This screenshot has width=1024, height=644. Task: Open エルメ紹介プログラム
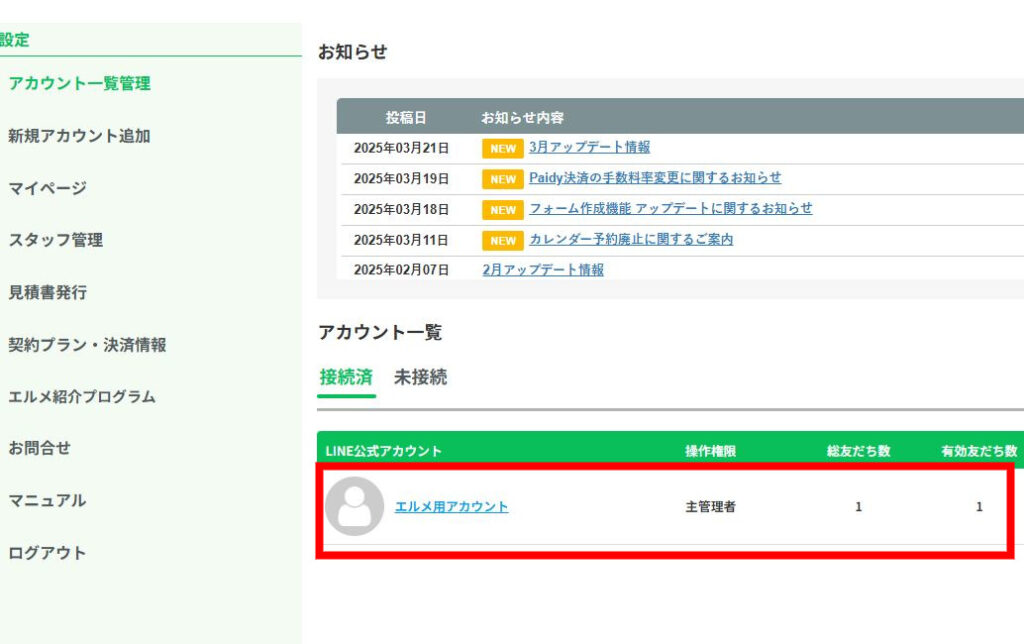click(82, 397)
